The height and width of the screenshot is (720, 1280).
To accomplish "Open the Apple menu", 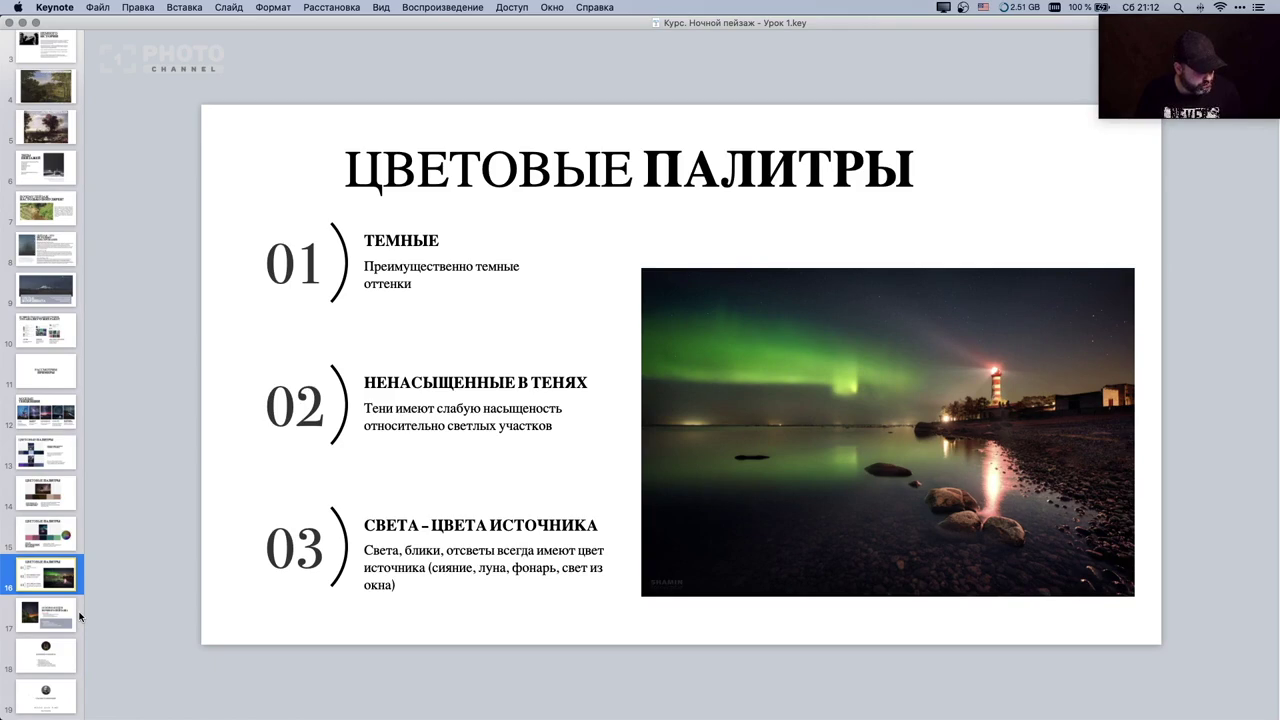I will [x=18, y=7].
